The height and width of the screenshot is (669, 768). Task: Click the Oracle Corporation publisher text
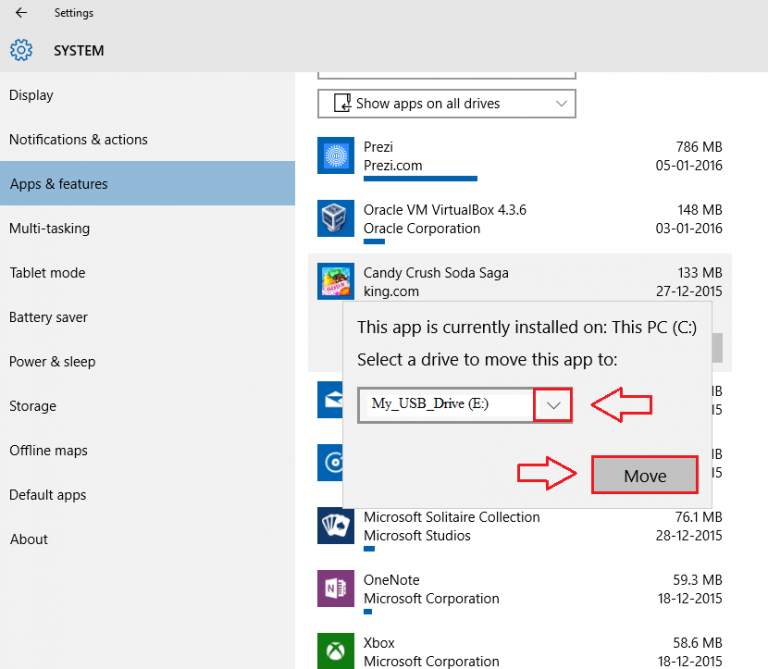pos(422,229)
